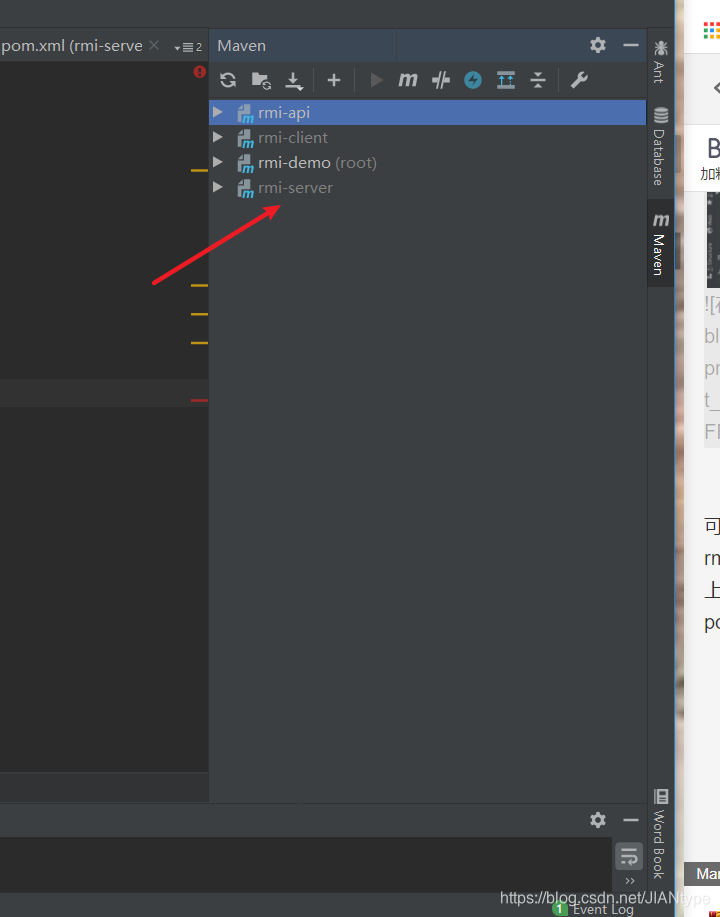Viewport: 720px width, 917px height.
Task: Open Maven settings wrench icon
Action: (579, 80)
